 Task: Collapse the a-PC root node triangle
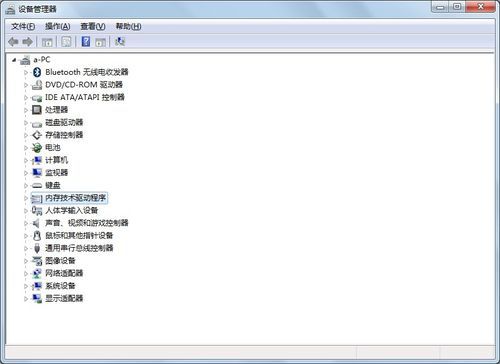point(14,60)
